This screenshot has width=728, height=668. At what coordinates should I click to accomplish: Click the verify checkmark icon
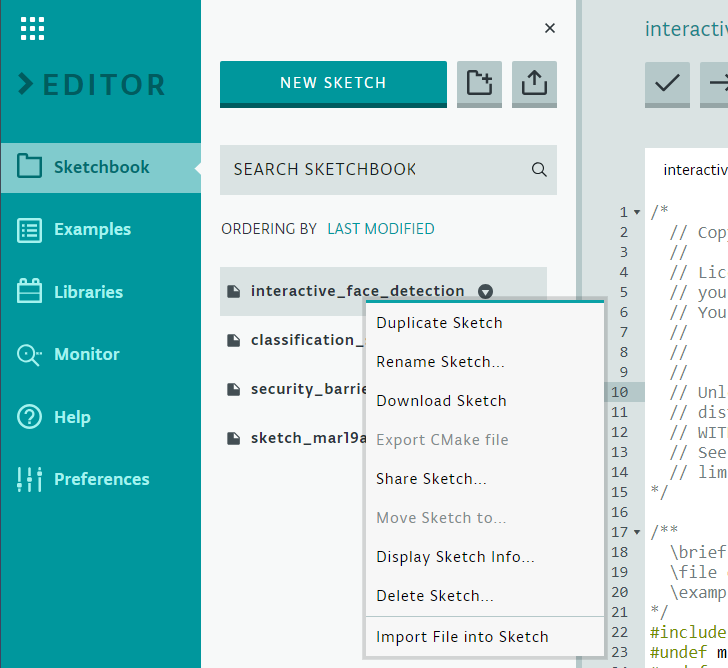[x=667, y=84]
